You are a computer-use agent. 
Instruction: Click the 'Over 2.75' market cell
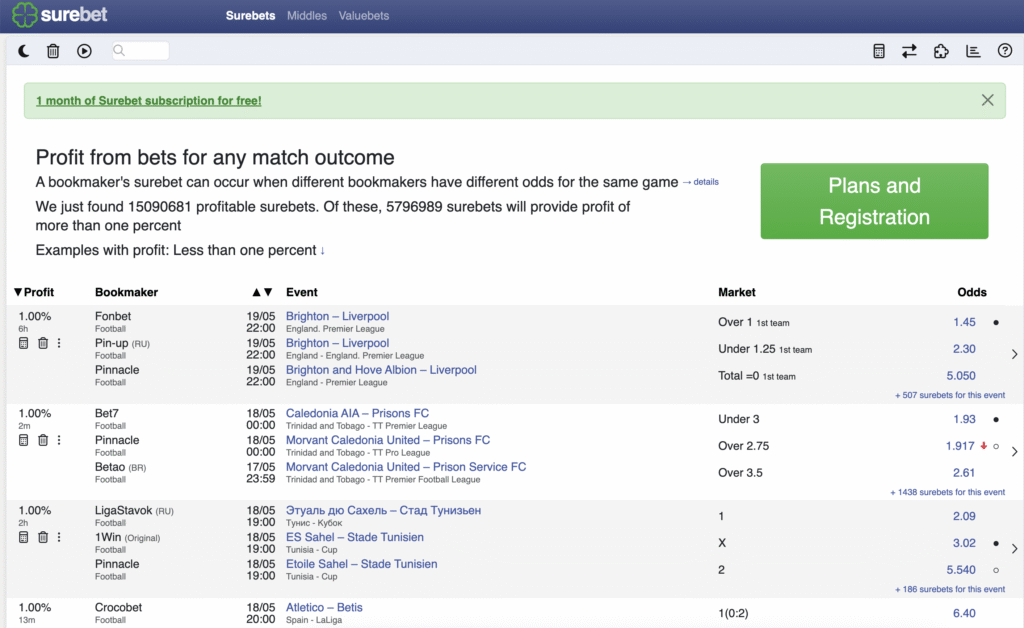click(x=744, y=446)
